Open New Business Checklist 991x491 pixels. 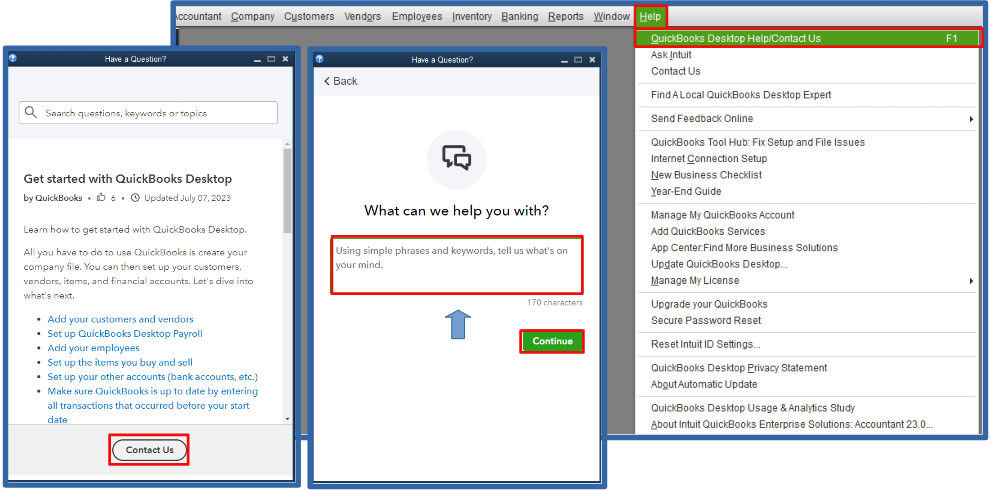pyautogui.click(x=707, y=175)
